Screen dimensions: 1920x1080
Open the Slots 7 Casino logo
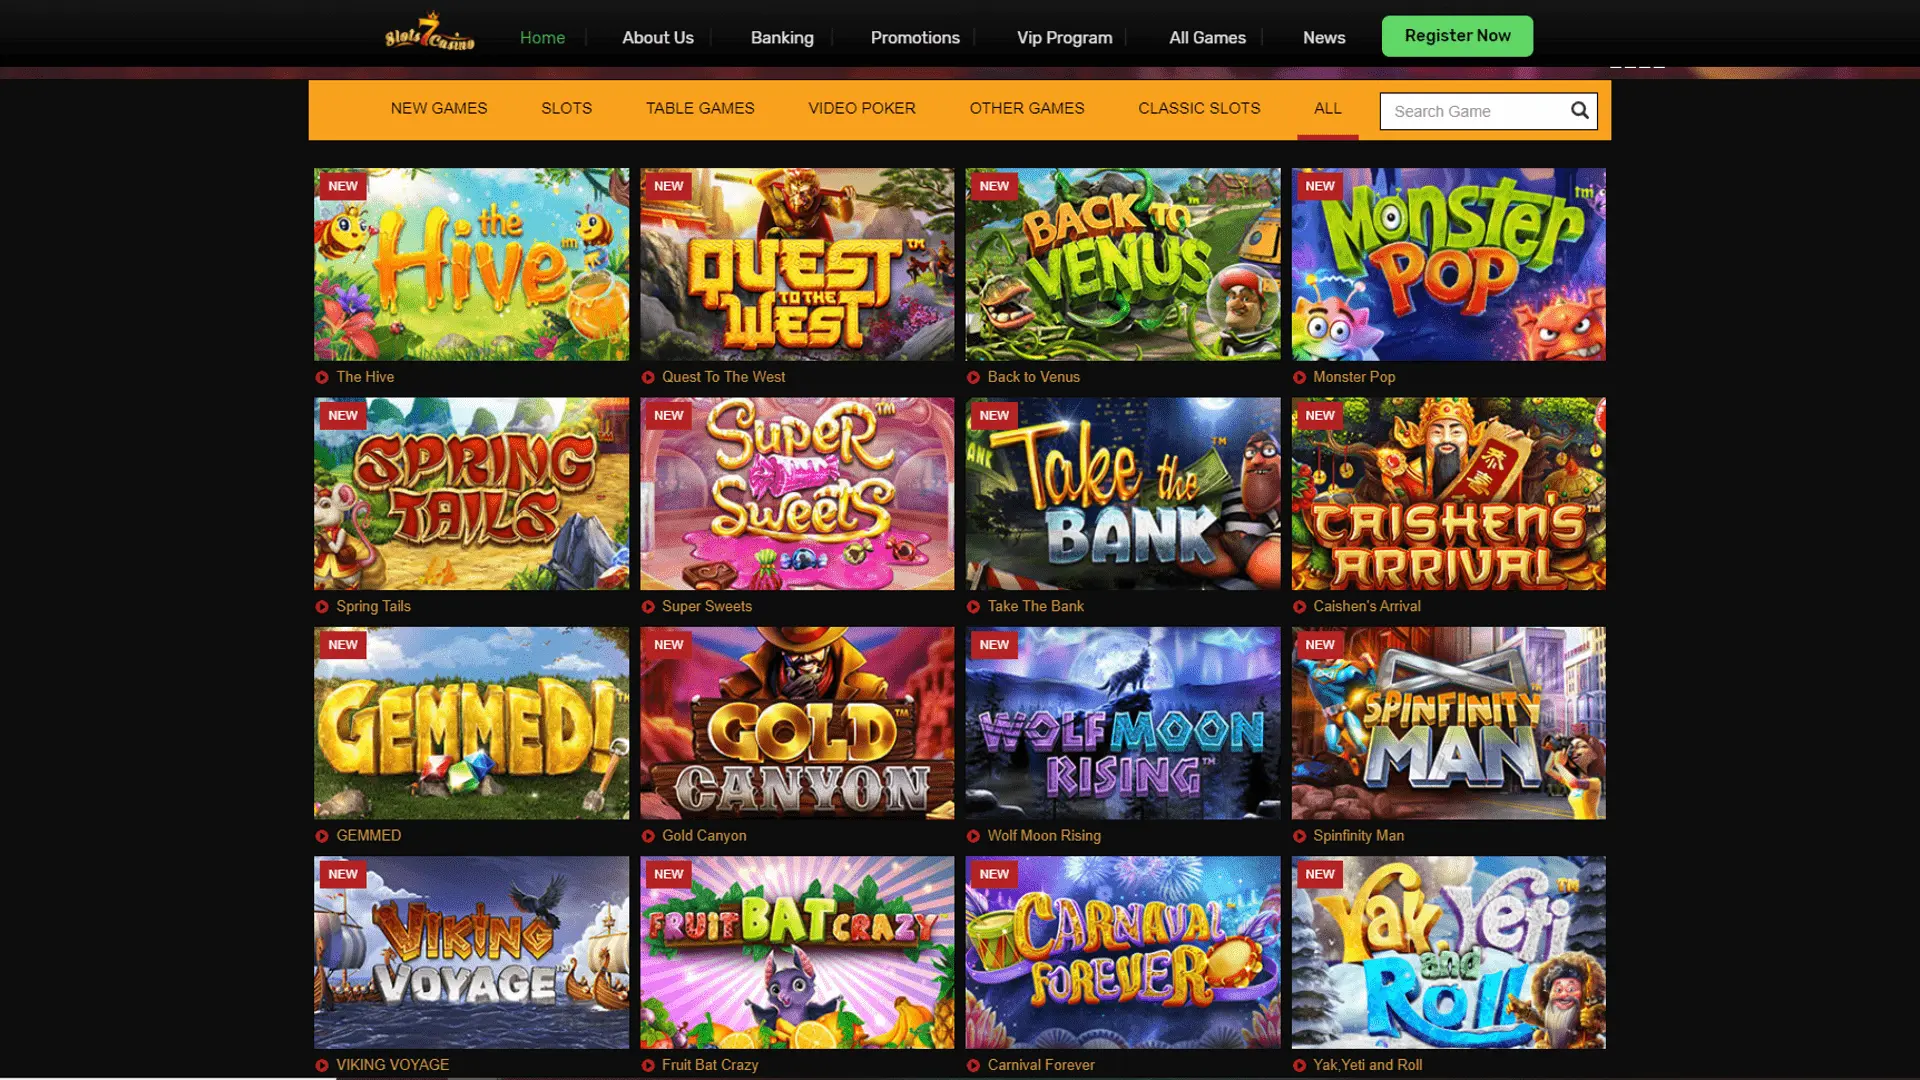click(x=430, y=32)
